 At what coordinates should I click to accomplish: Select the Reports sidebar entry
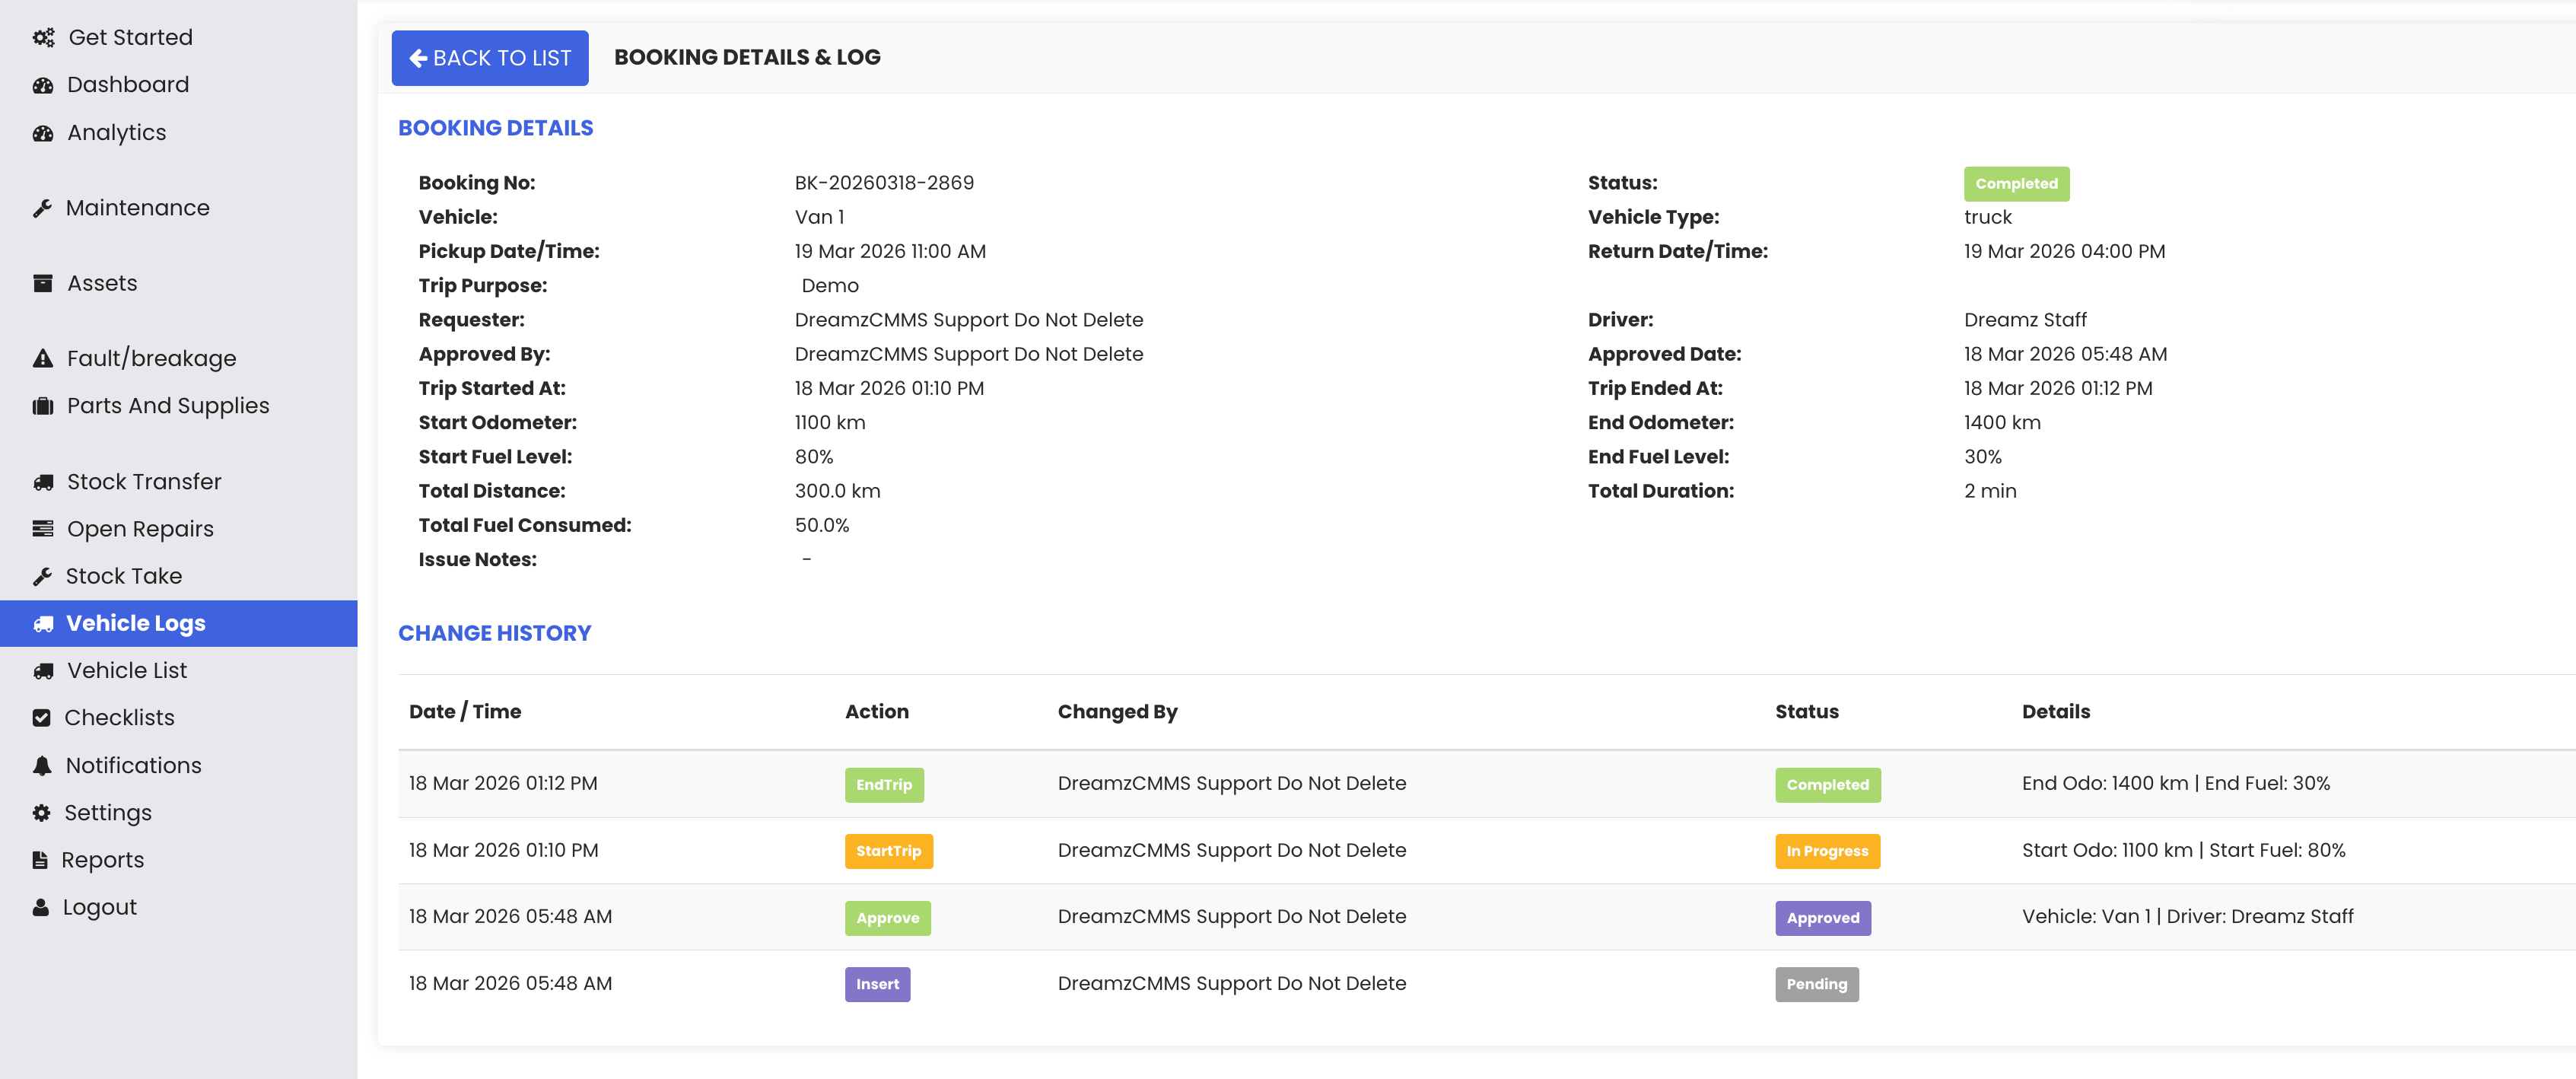102,860
